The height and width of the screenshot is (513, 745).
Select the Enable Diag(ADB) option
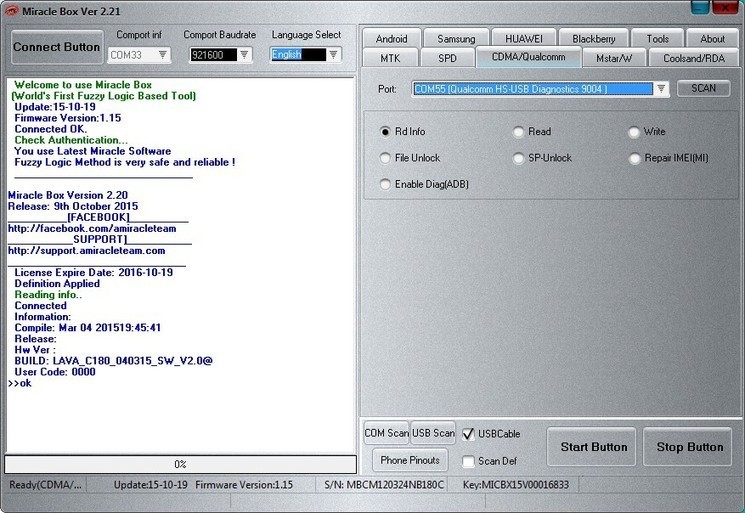click(385, 184)
